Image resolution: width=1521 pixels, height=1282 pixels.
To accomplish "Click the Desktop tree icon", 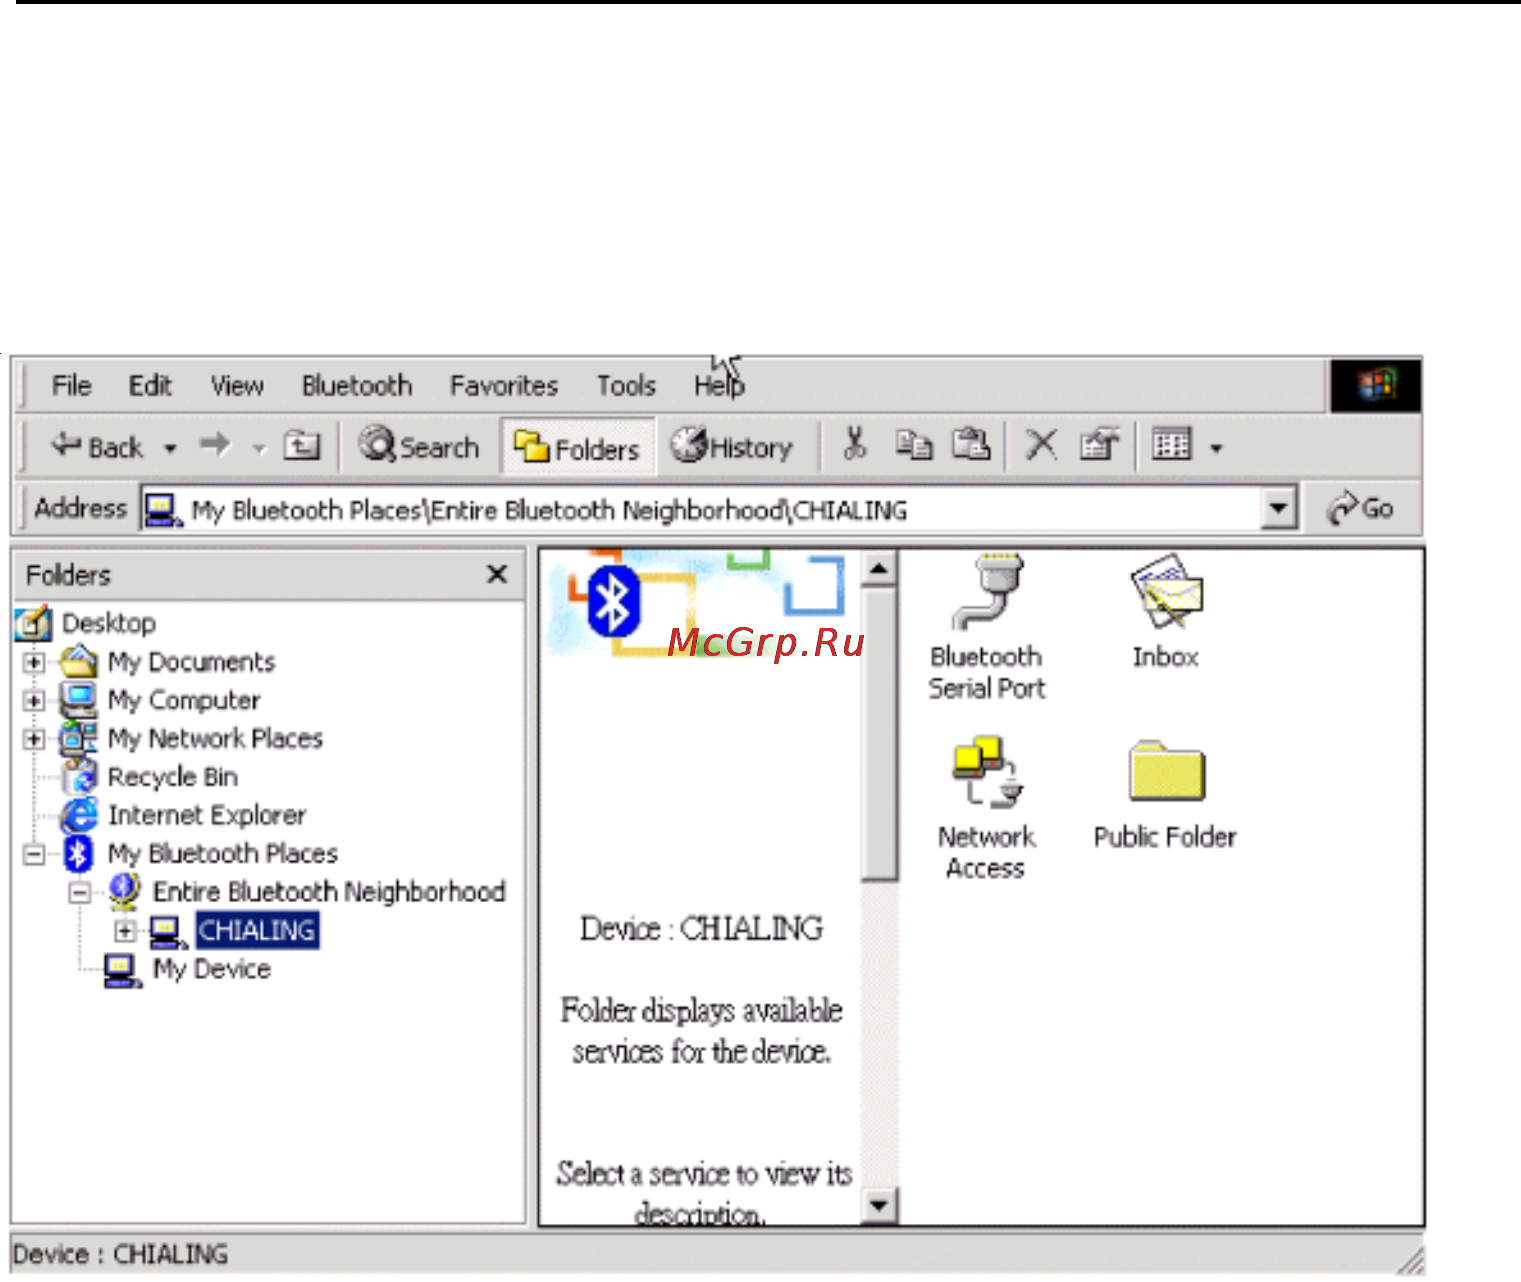I will coord(33,623).
